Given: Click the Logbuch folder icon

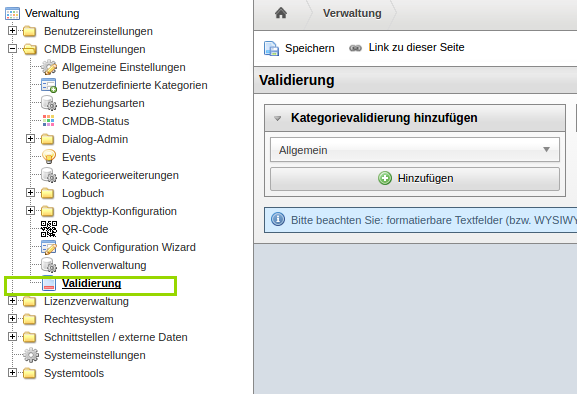Looking at the screenshot, I should [47, 194].
